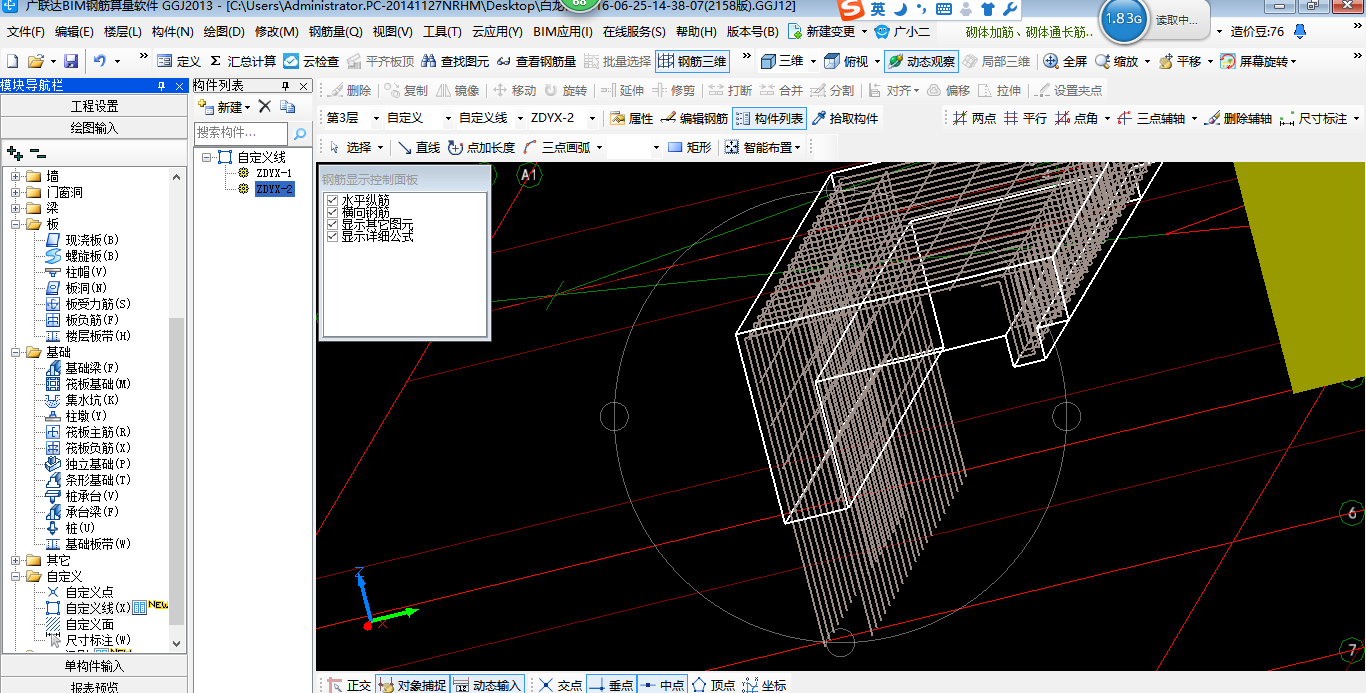Click the 单构件输入 button
1366x693 pixels.
pos(94,666)
